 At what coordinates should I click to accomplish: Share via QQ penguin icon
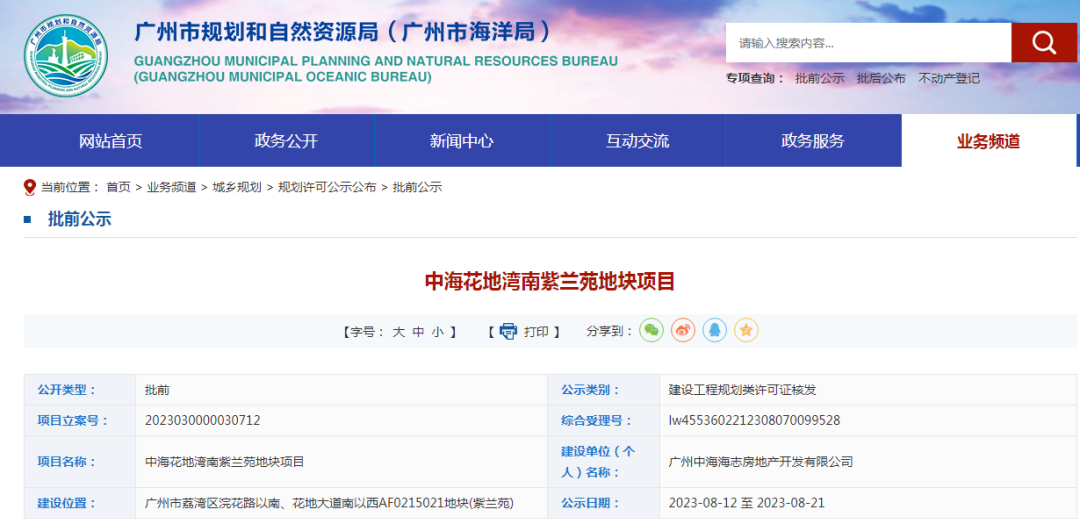(x=714, y=331)
